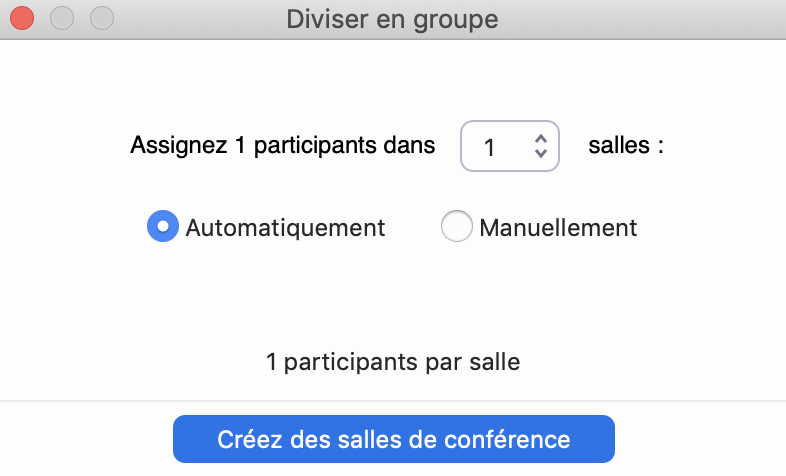This screenshot has height=476, width=786.
Task: Increase room count with the up arrow
Action: coord(541,139)
